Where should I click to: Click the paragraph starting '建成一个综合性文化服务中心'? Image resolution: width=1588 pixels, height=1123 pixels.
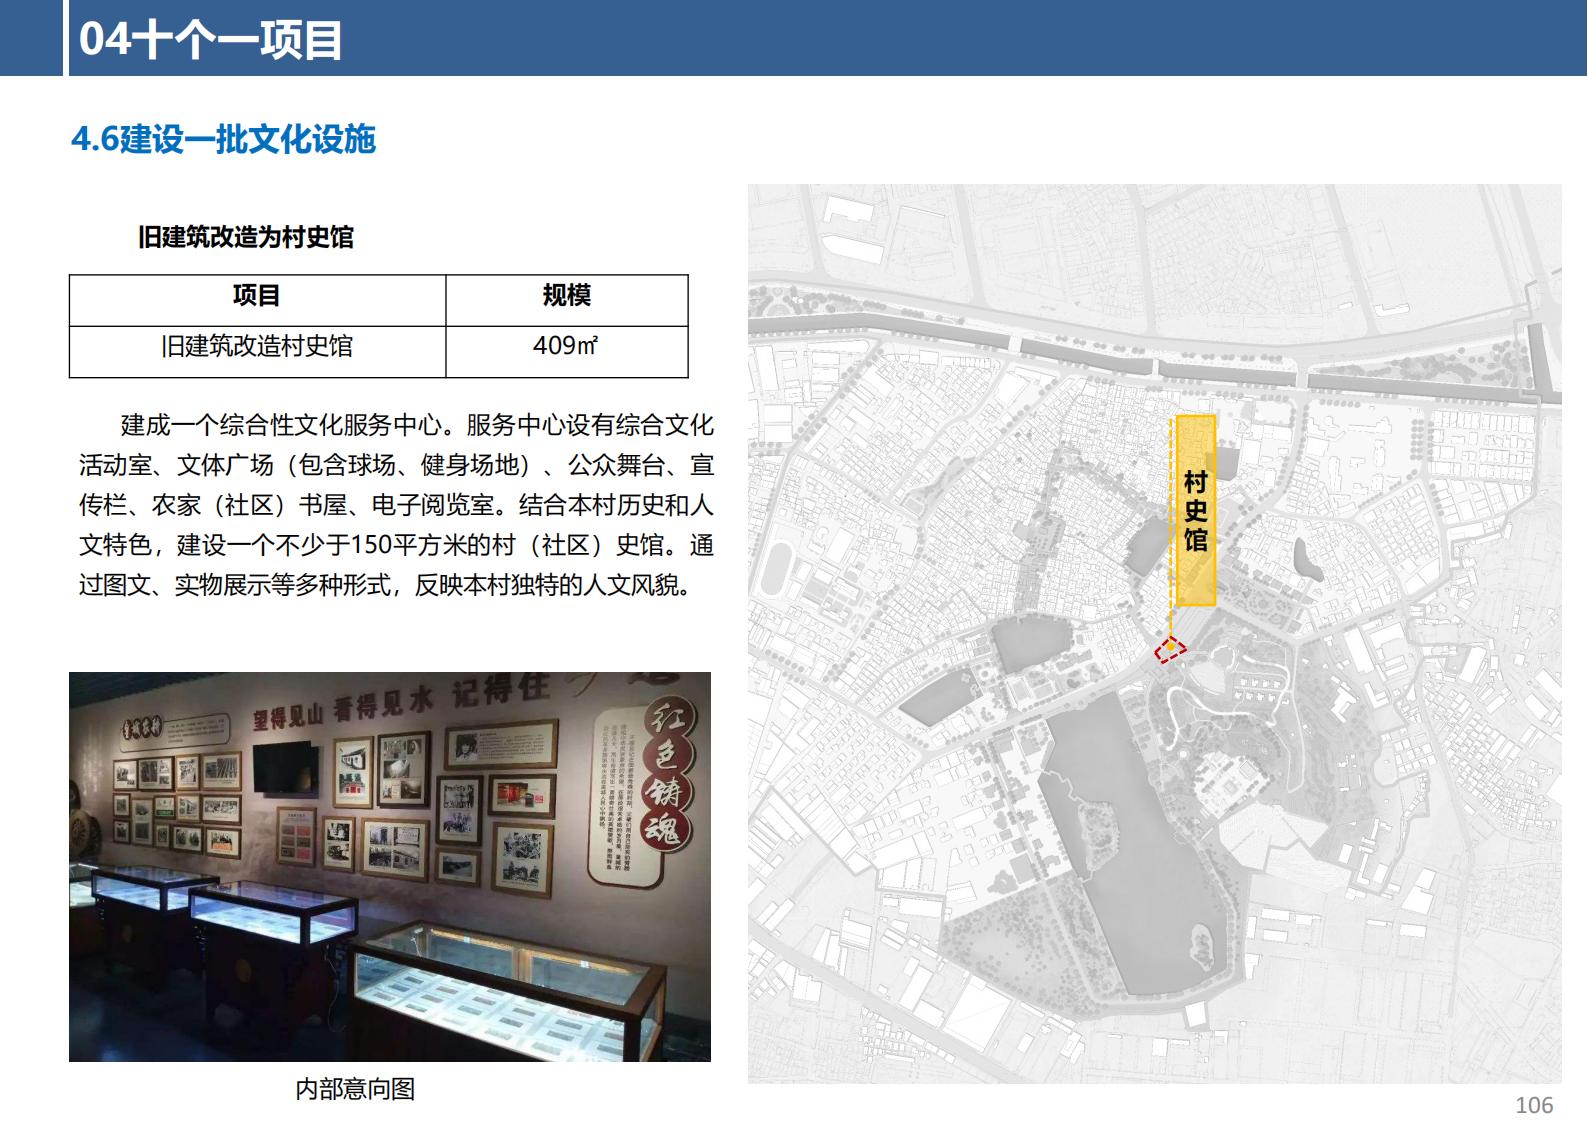(x=396, y=505)
